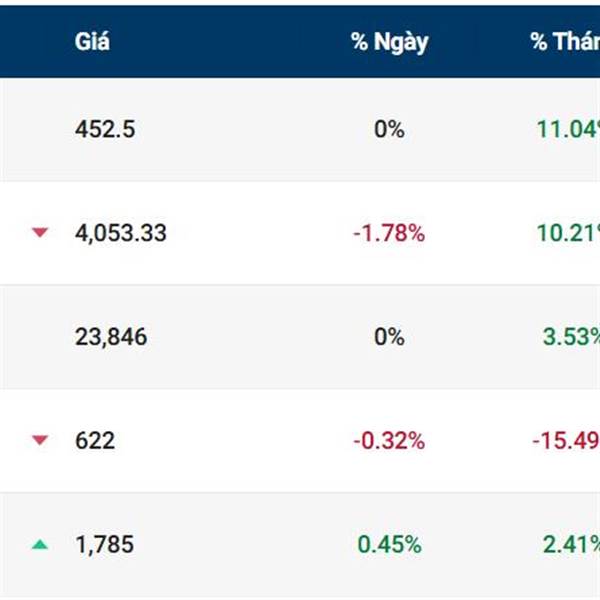The width and height of the screenshot is (600, 600).
Task: Select the 23,846 price value
Action: click(x=111, y=337)
